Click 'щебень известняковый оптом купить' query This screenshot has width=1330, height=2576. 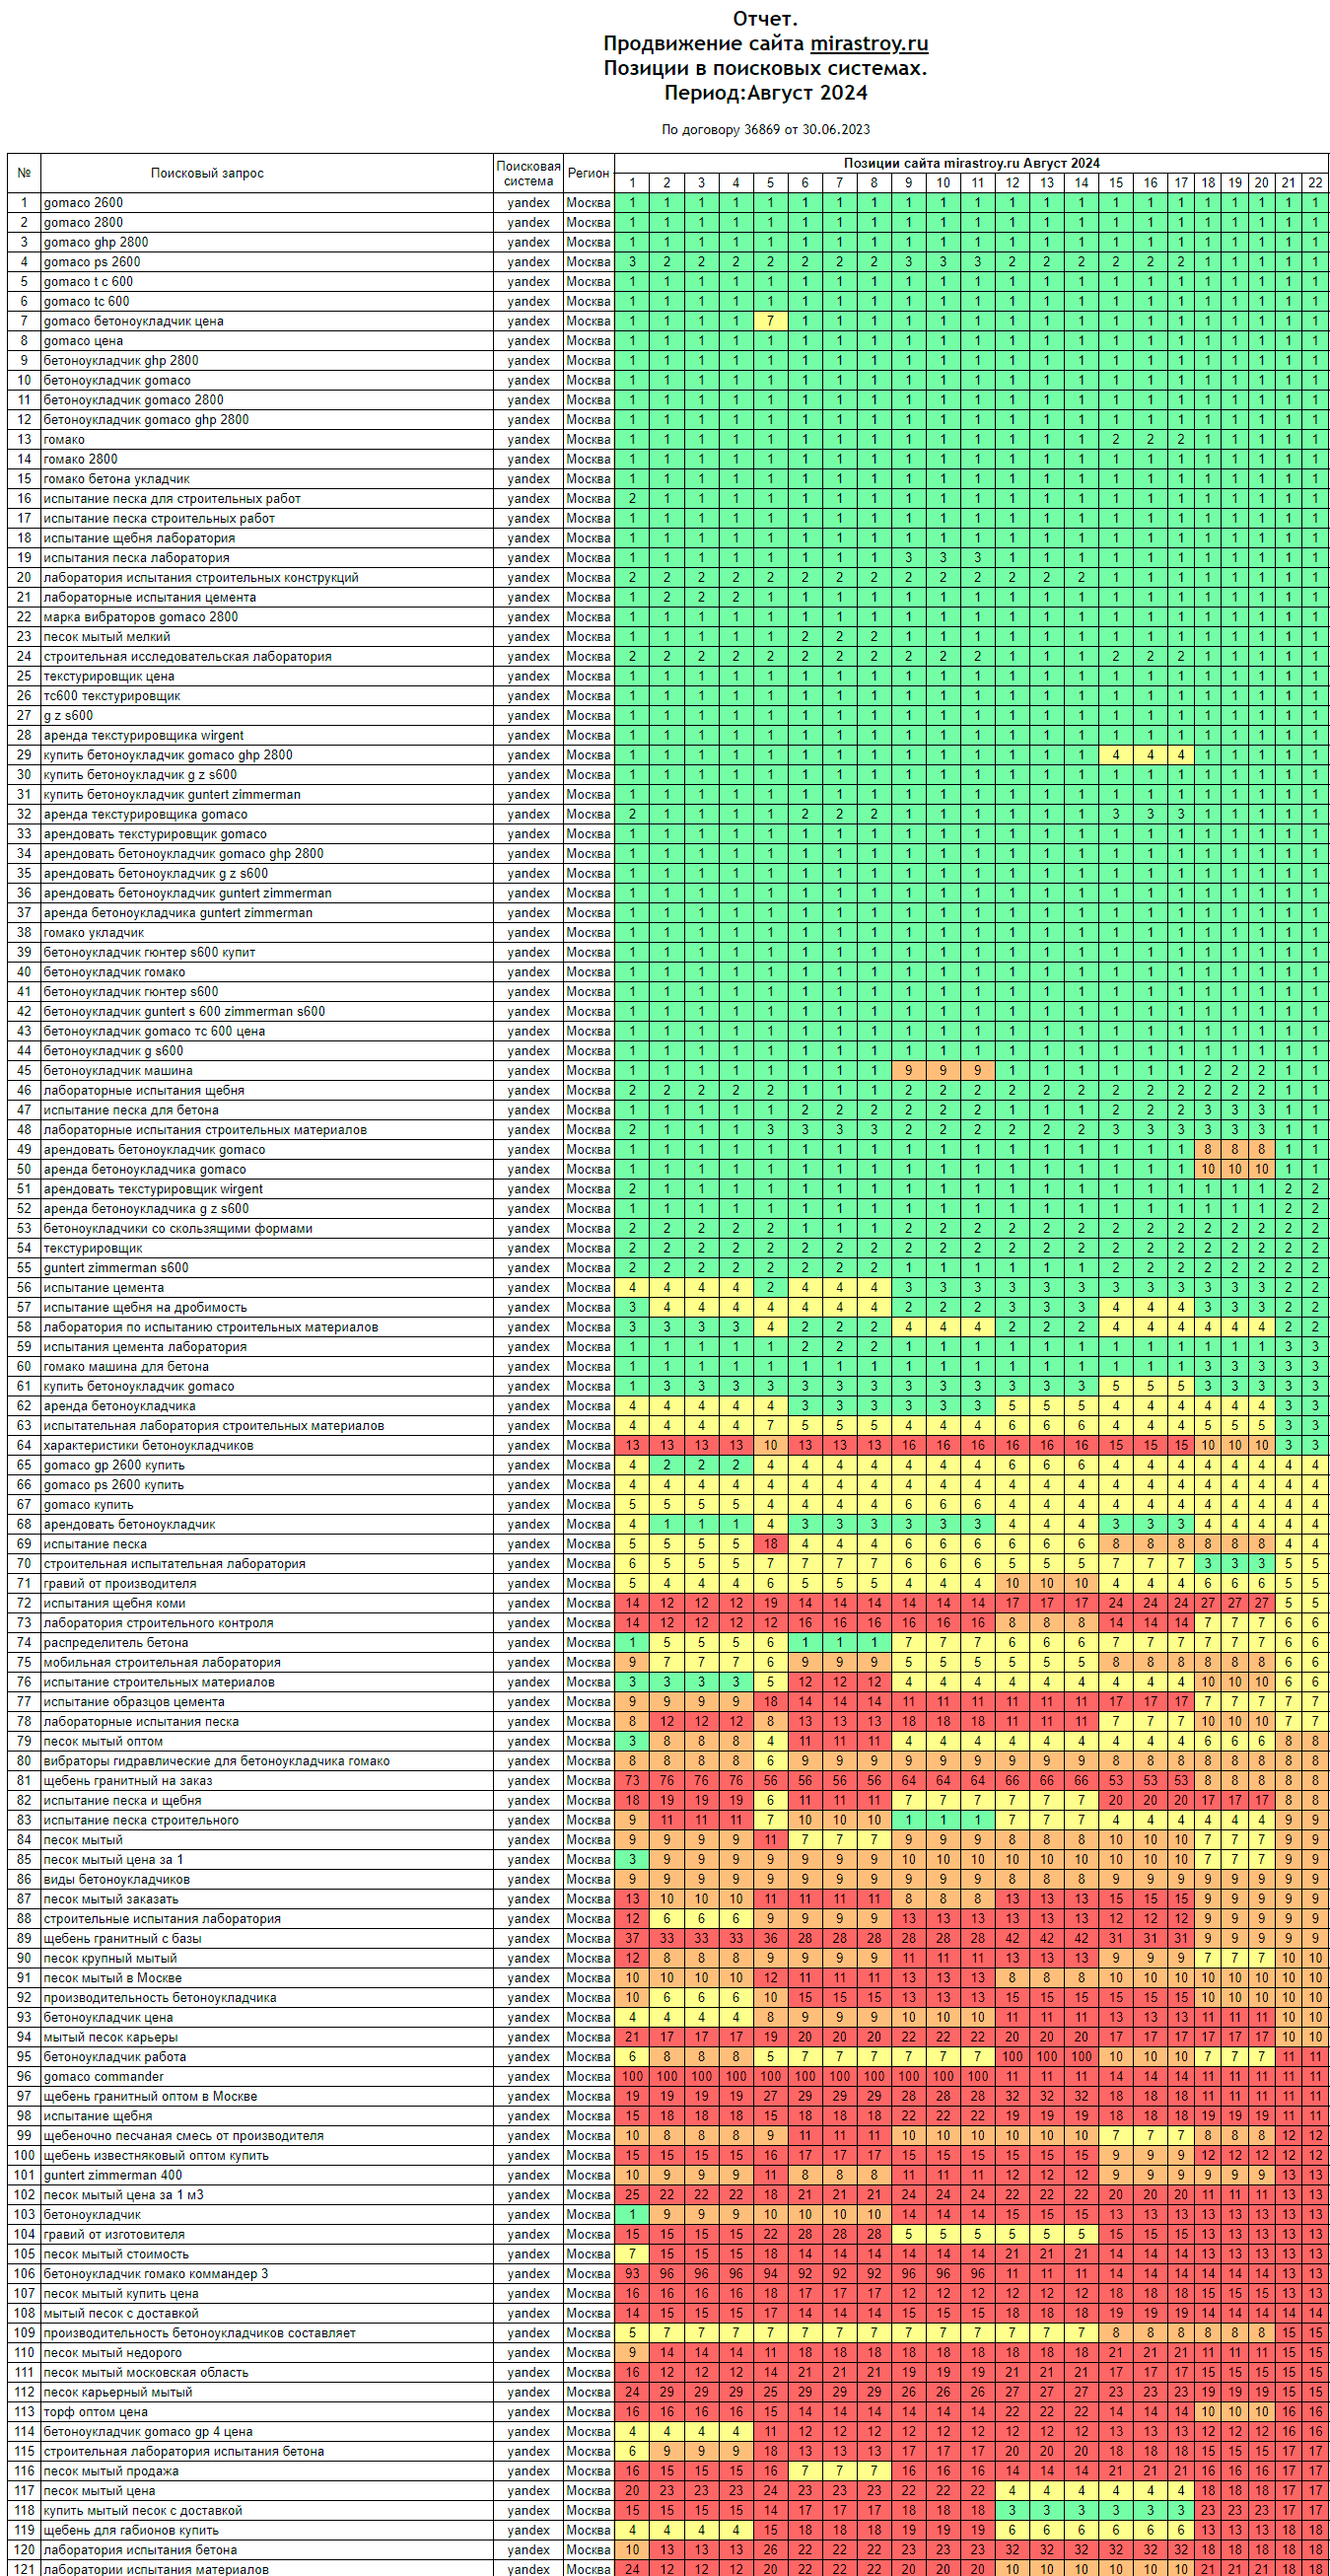[x=156, y=2156]
